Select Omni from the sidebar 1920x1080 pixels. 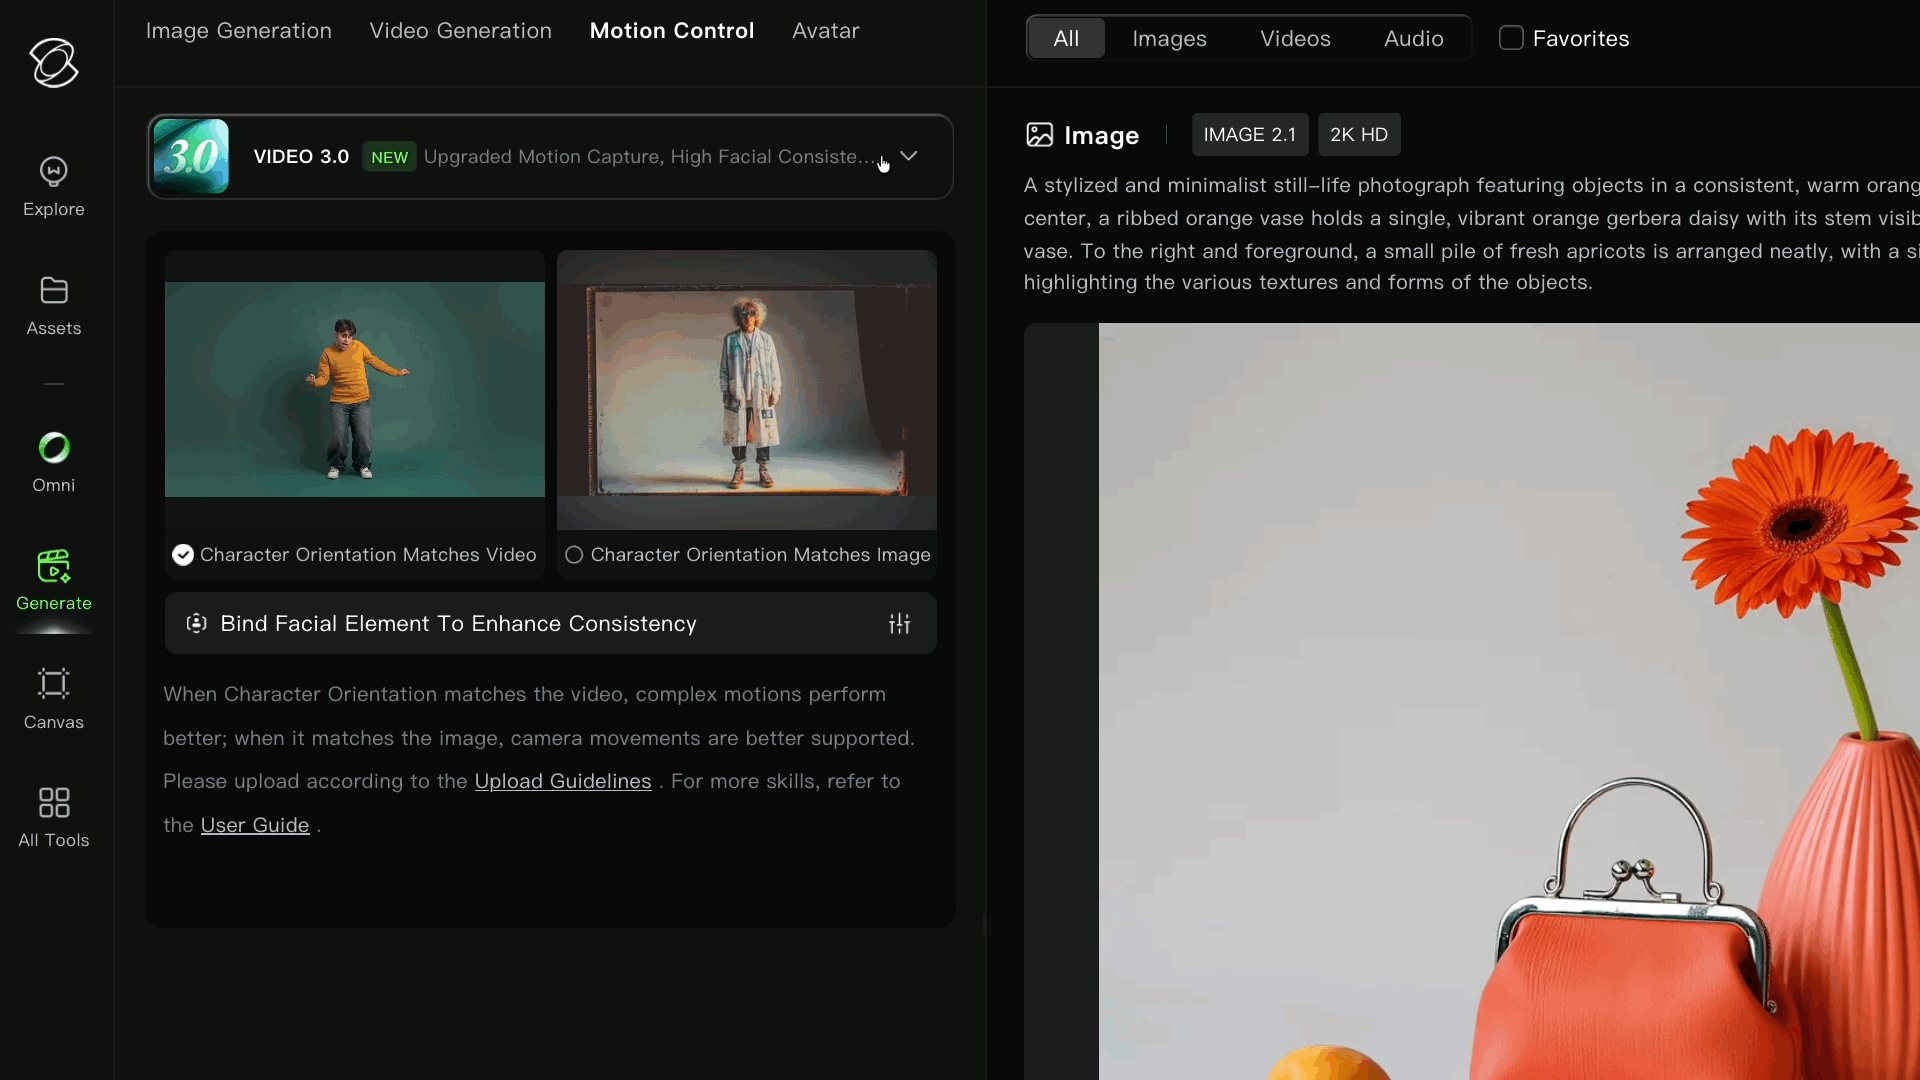point(53,462)
